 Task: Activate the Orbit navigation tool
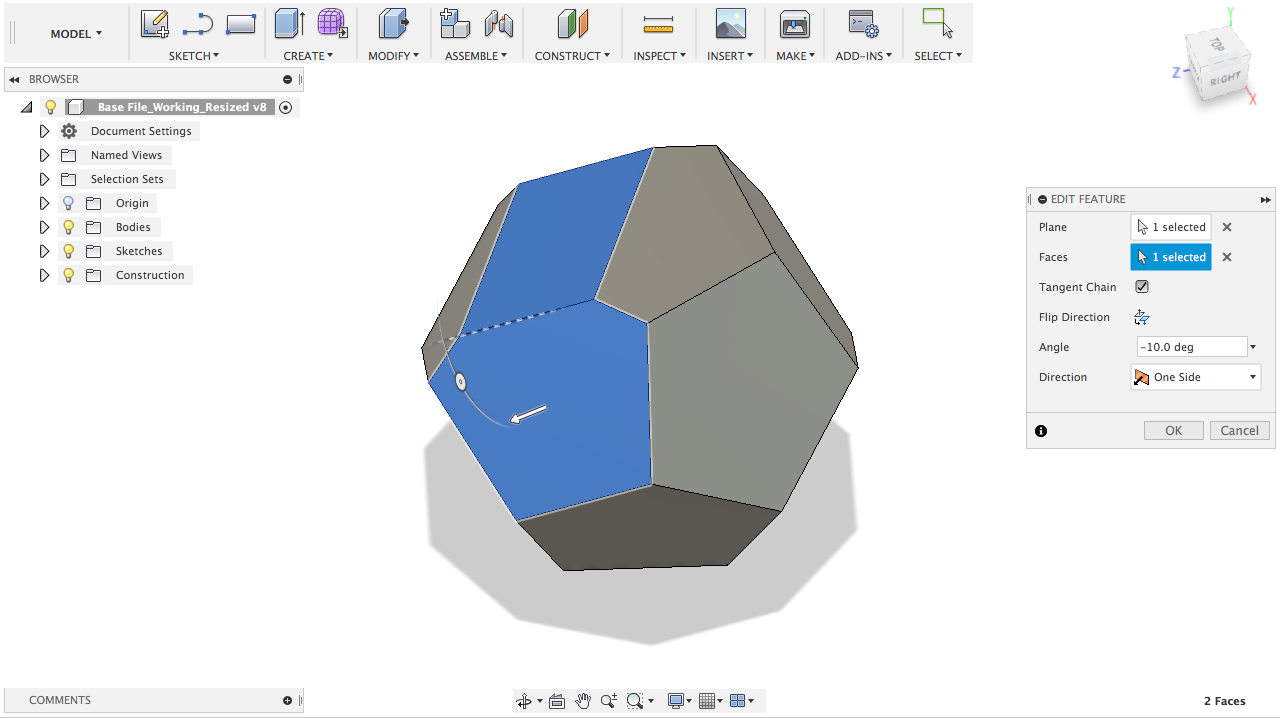pyautogui.click(x=524, y=701)
